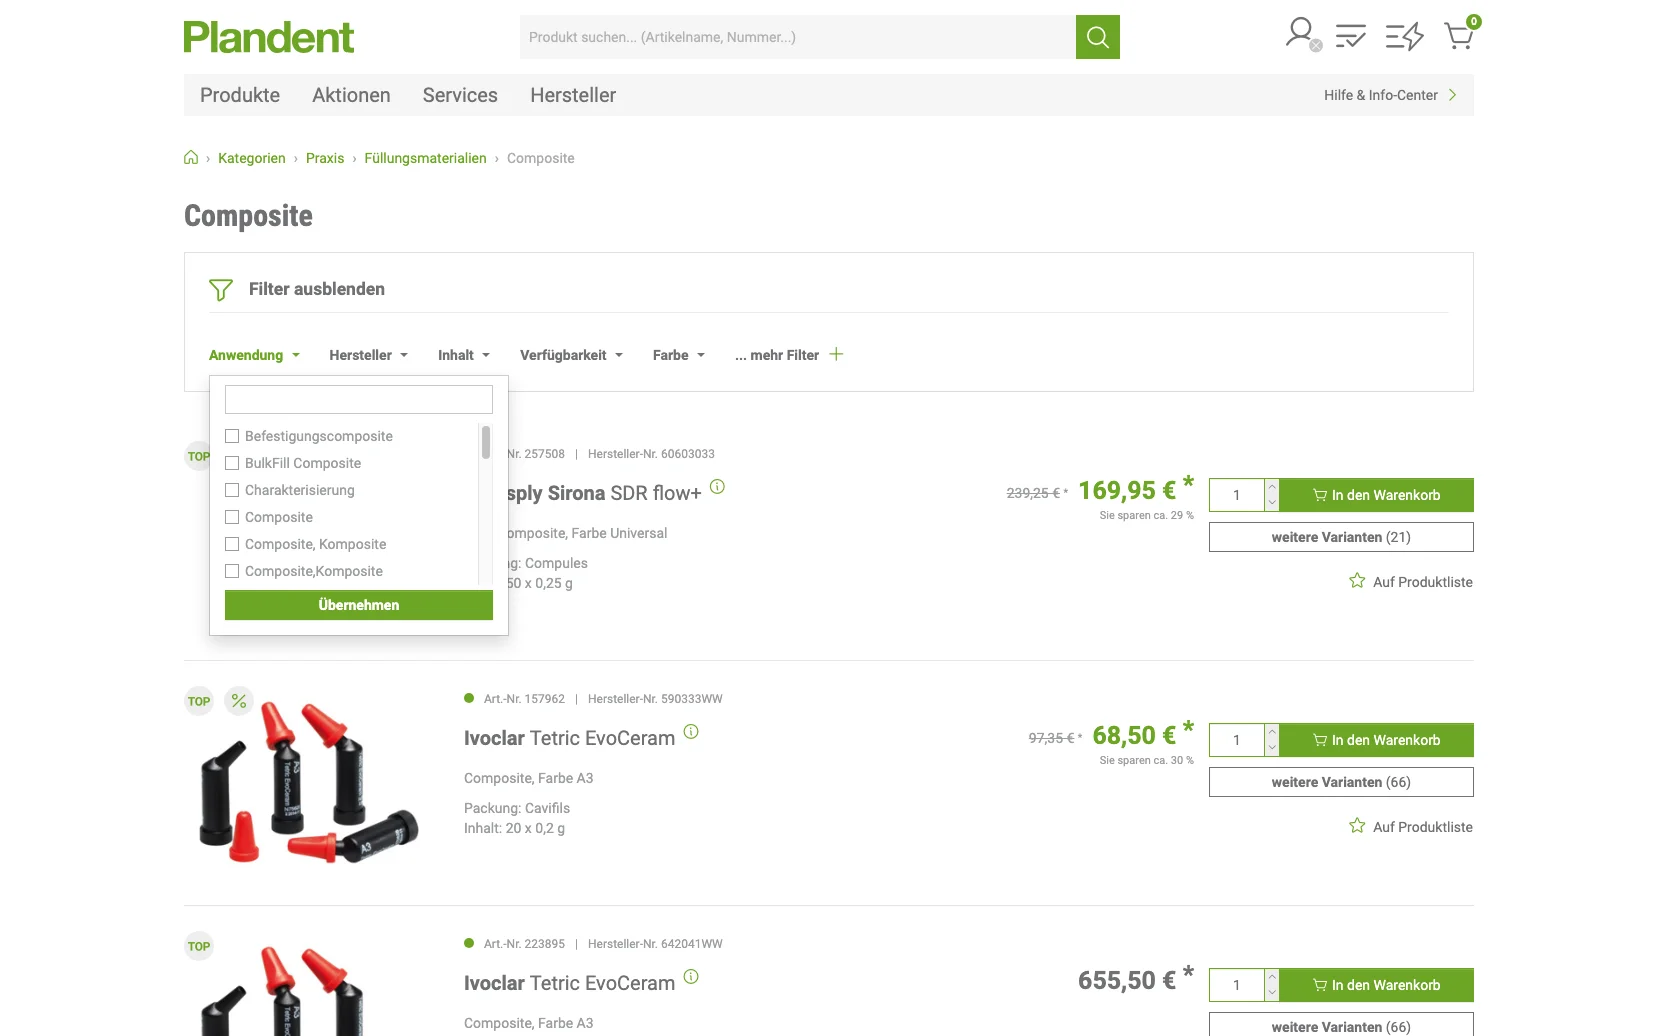The image size is (1658, 1036).
Task: Tick the 'Composite, Komposite' checkbox
Action: (x=232, y=544)
